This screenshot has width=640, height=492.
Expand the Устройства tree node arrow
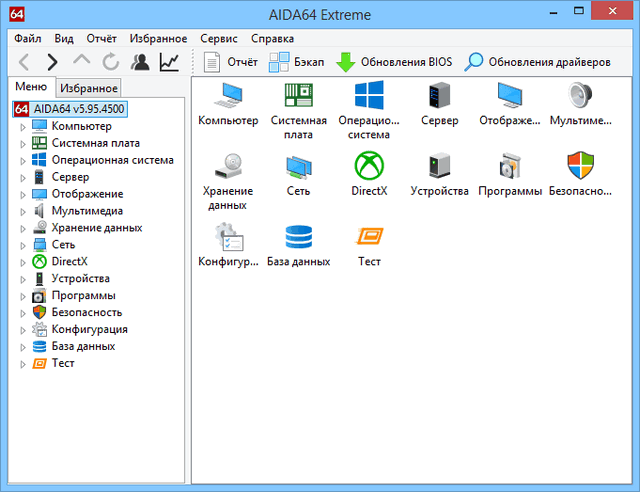coord(23,279)
